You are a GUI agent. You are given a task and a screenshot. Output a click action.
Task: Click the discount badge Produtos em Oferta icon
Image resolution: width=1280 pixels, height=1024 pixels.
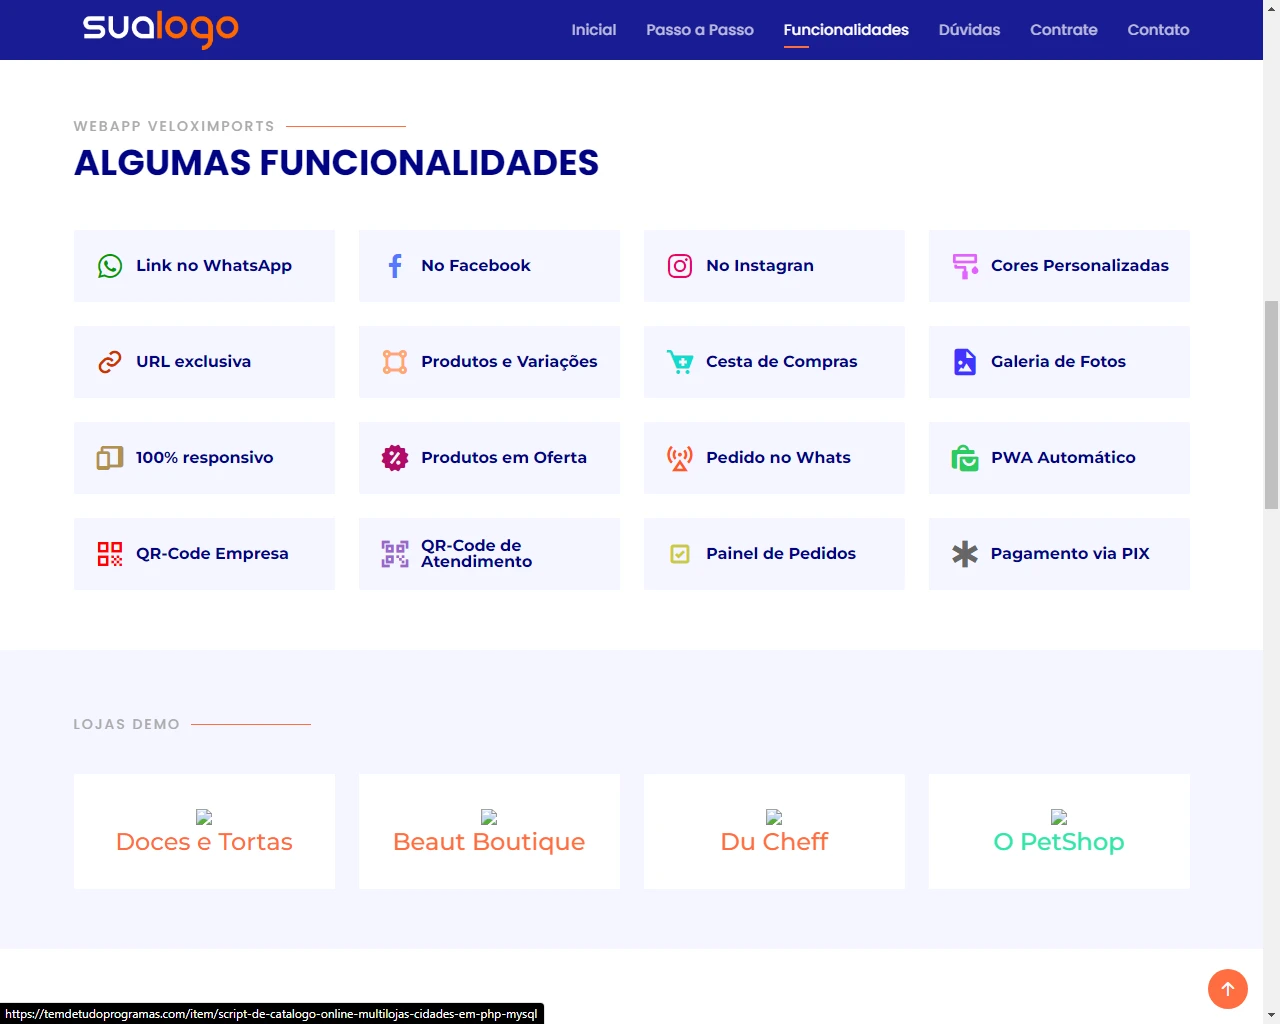(395, 458)
